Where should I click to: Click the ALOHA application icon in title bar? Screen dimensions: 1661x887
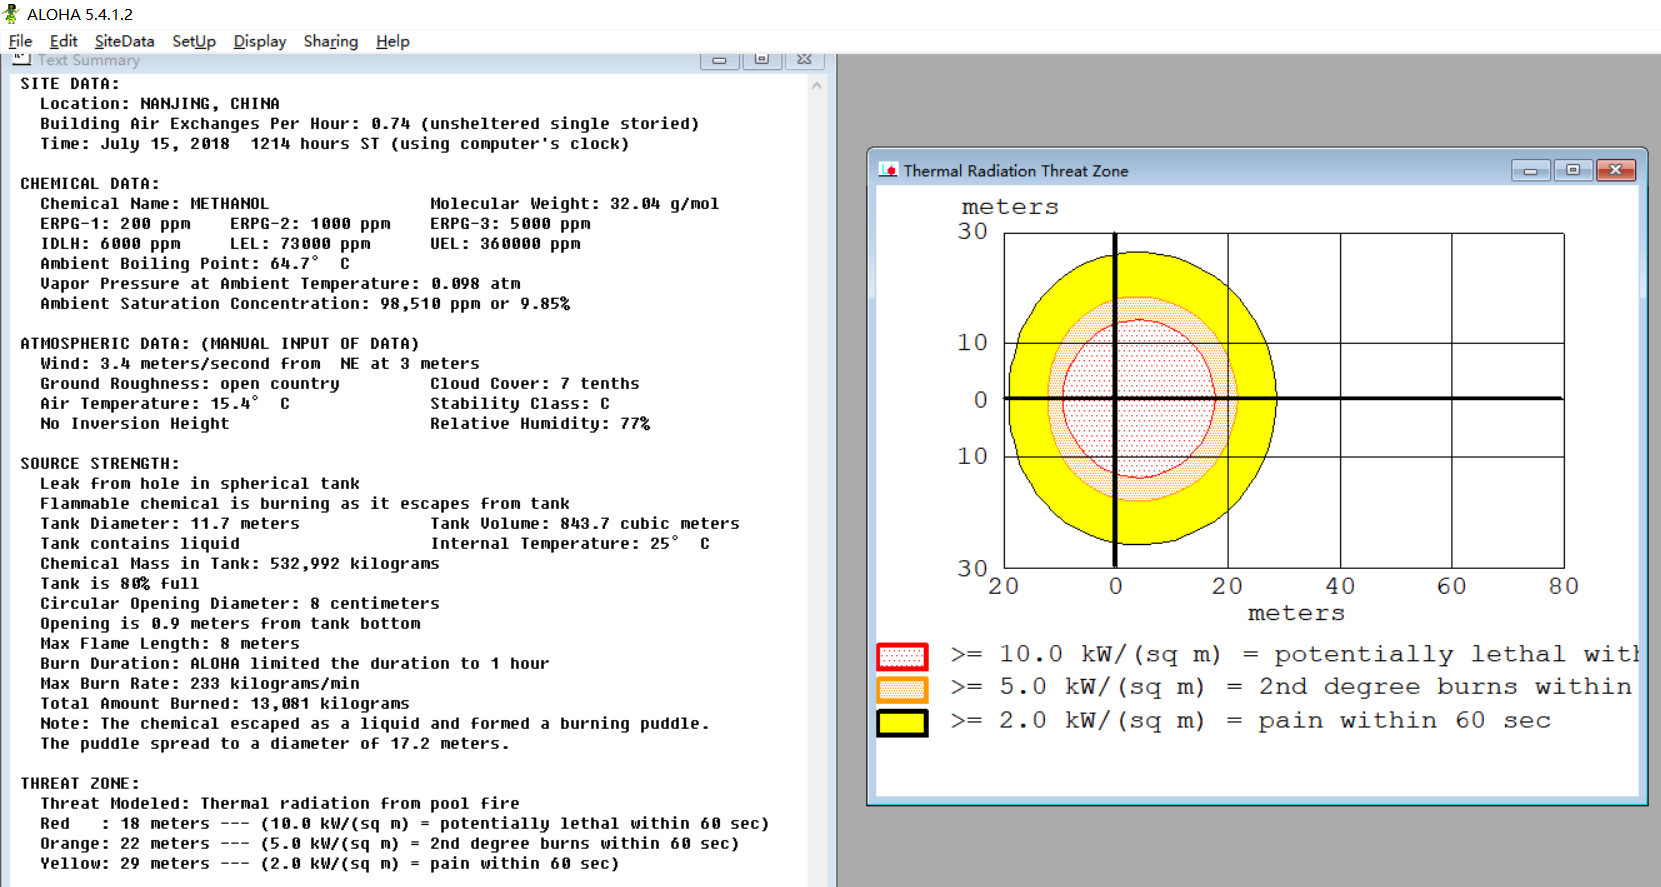point(11,13)
